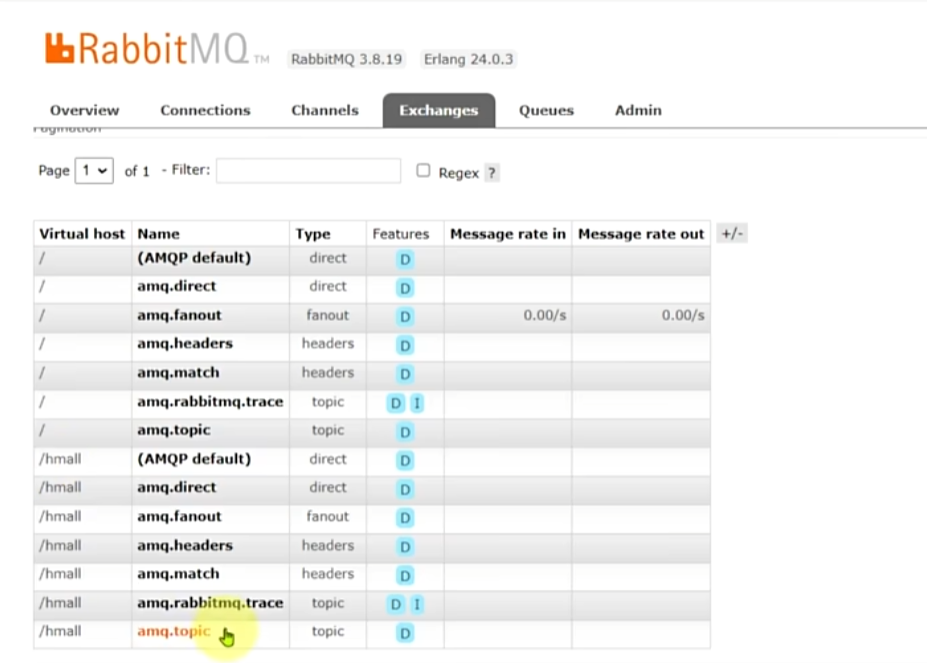Click the D durable badge for / amq.direct
The height and width of the screenshot is (663, 927).
click(x=405, y=288)
